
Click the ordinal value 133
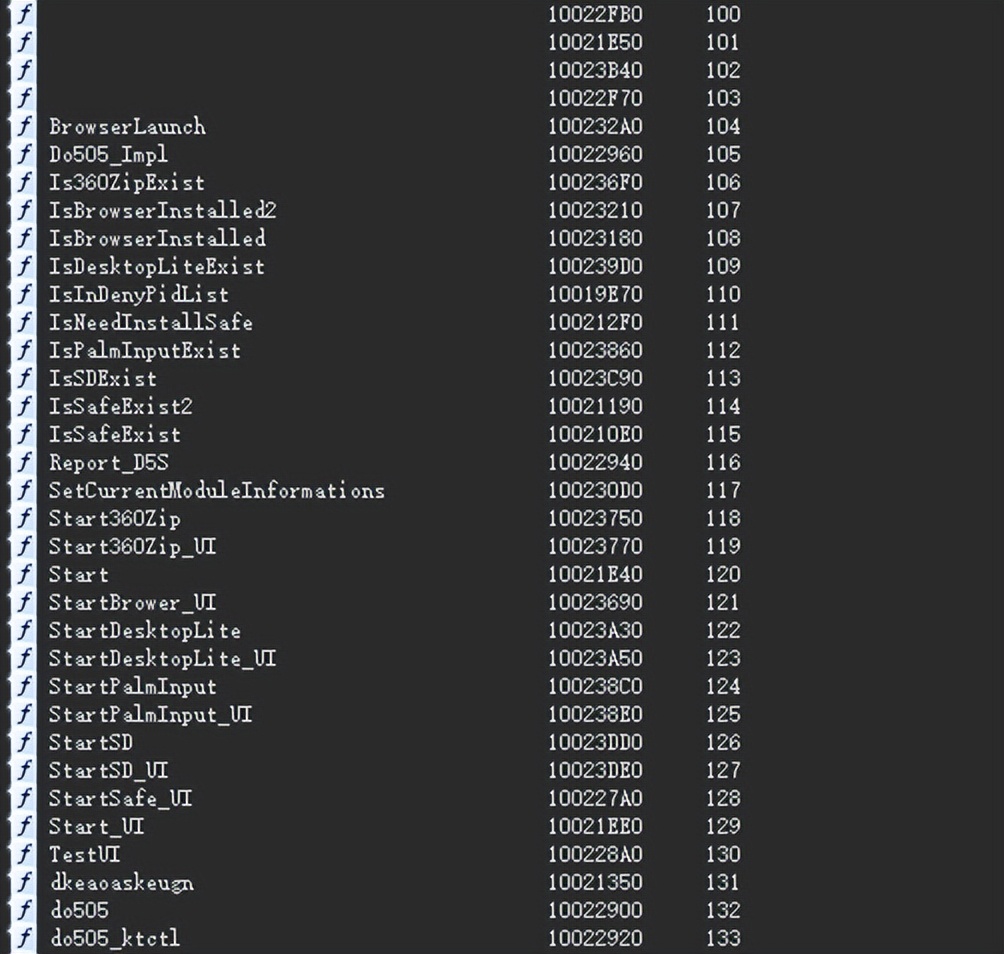tap(723, 939)
